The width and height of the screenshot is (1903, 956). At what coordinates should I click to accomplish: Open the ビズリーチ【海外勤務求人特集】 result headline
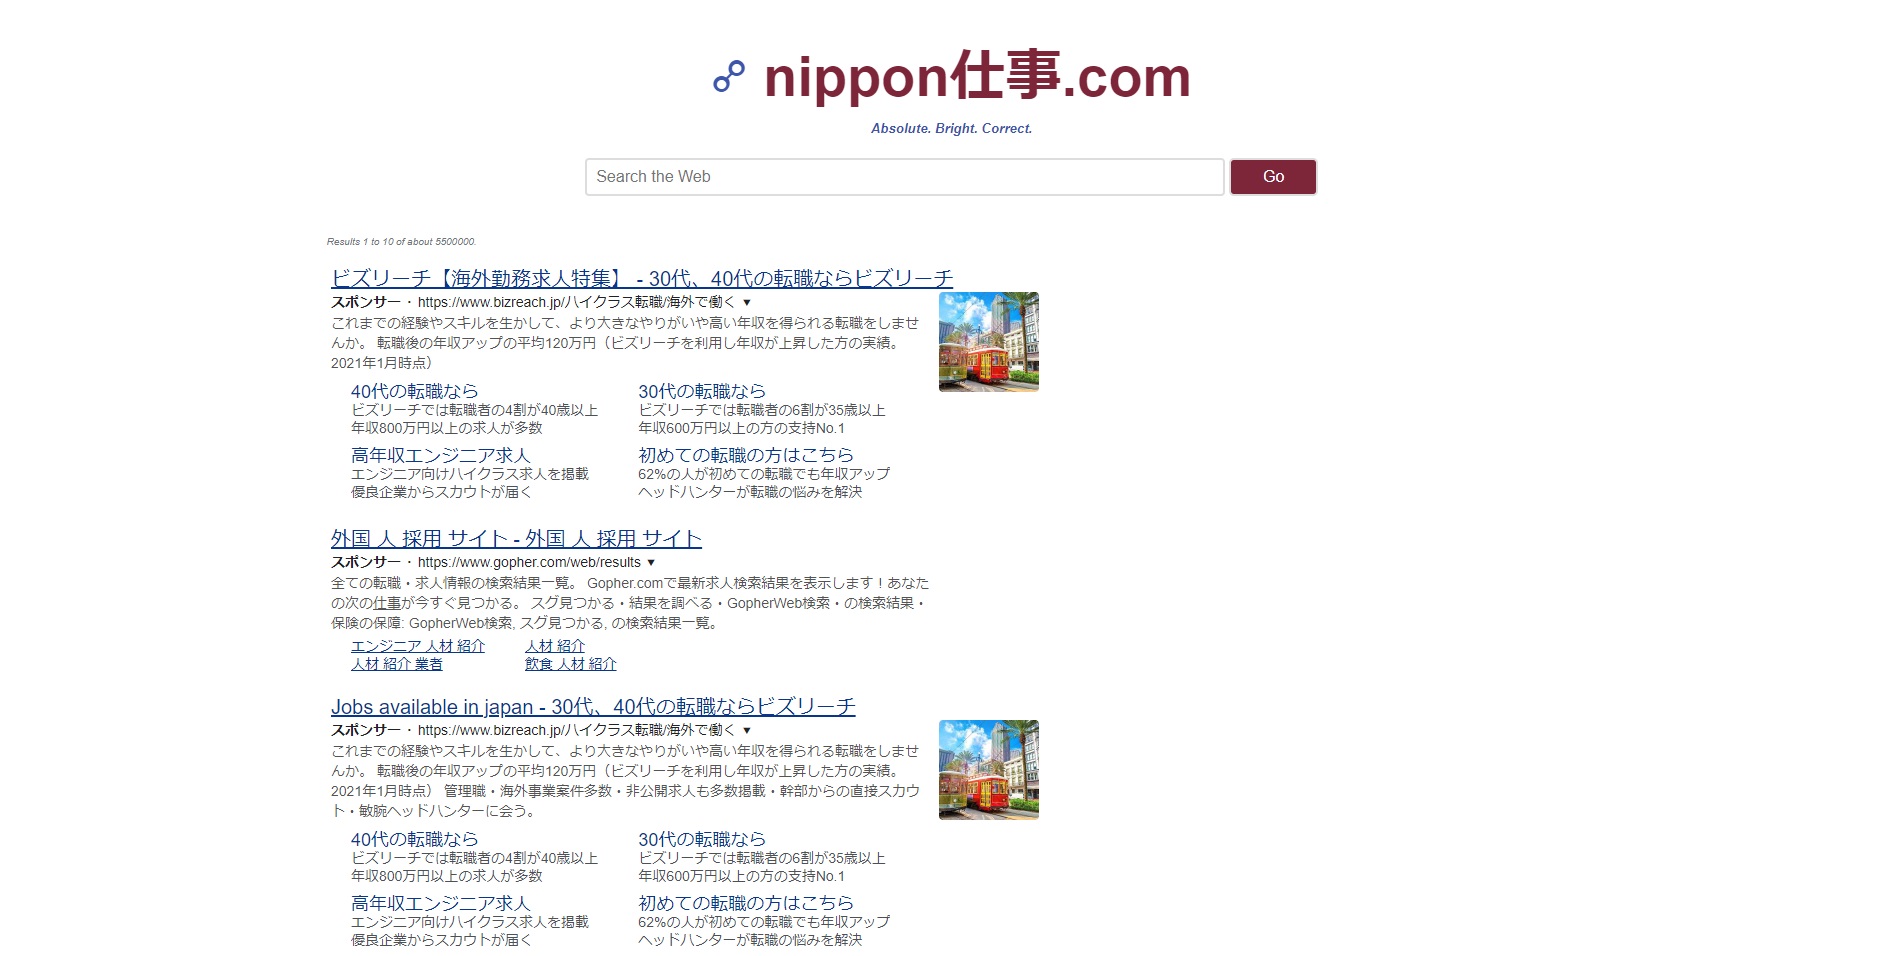642,278
